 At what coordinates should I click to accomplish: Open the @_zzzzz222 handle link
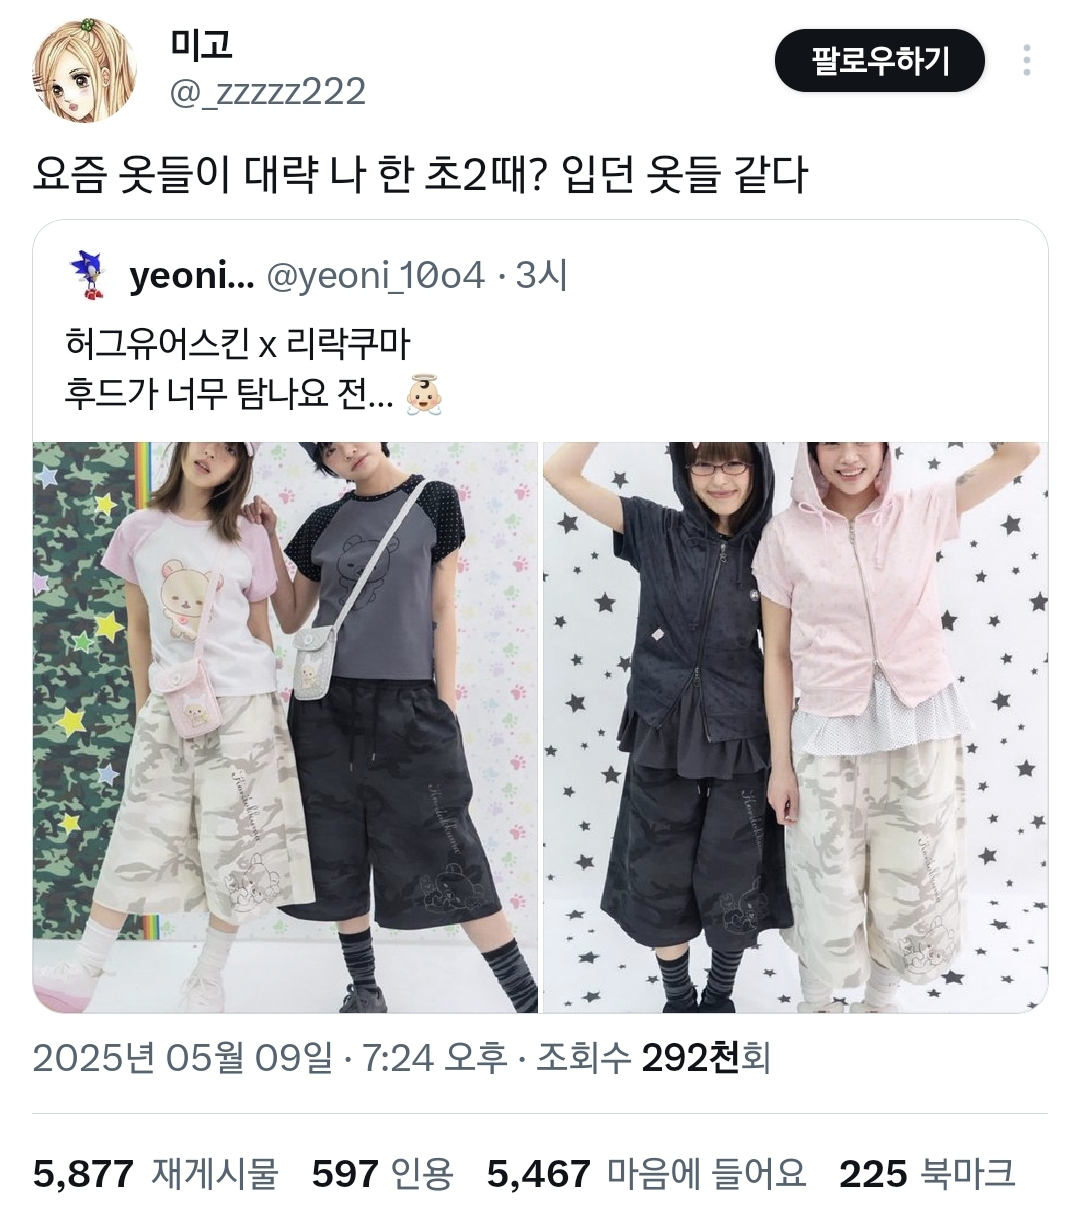pyautogui.click(x=268, y=91)
